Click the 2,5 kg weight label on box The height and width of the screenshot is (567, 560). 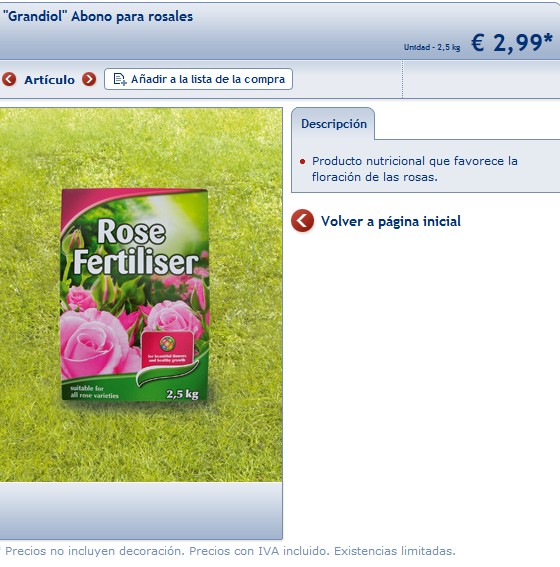point(182,394)
